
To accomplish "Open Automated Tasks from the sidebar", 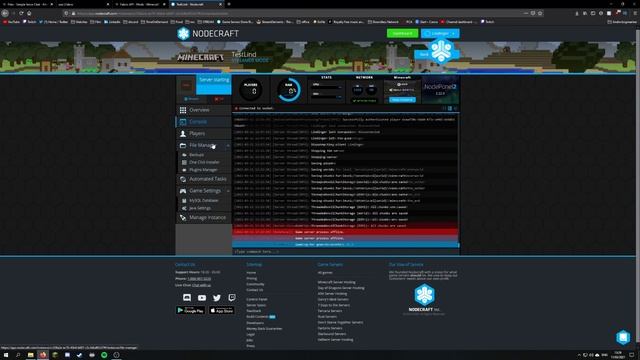I will coord(203,179).
